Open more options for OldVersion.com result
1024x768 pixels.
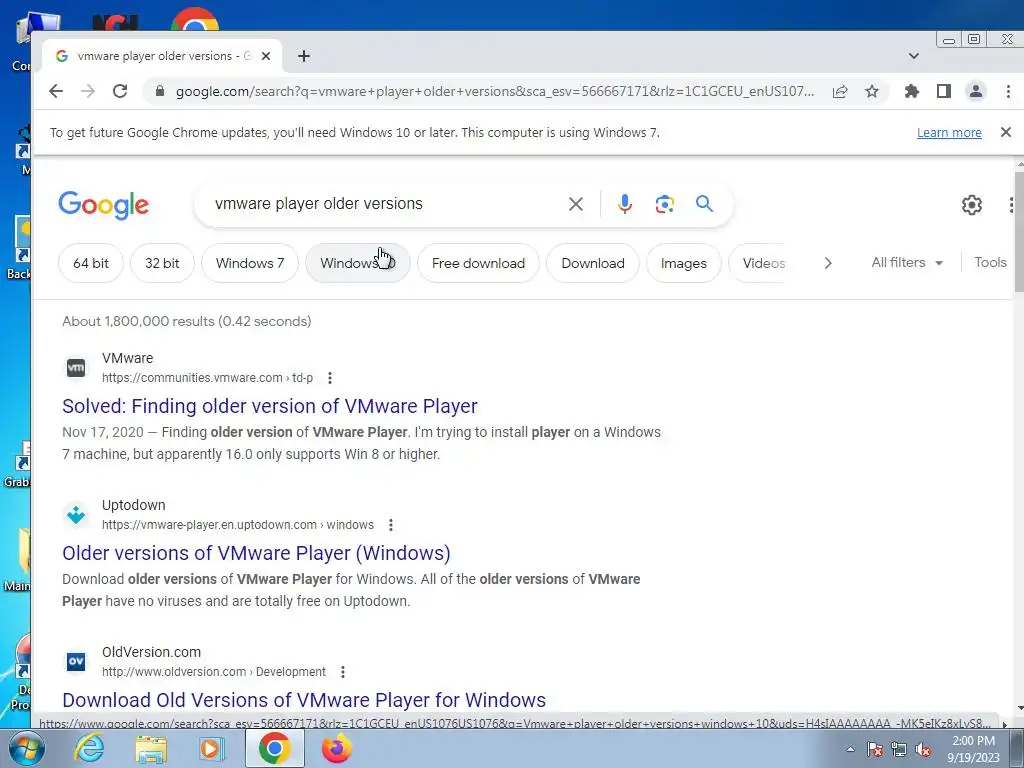tap(343, 672)
